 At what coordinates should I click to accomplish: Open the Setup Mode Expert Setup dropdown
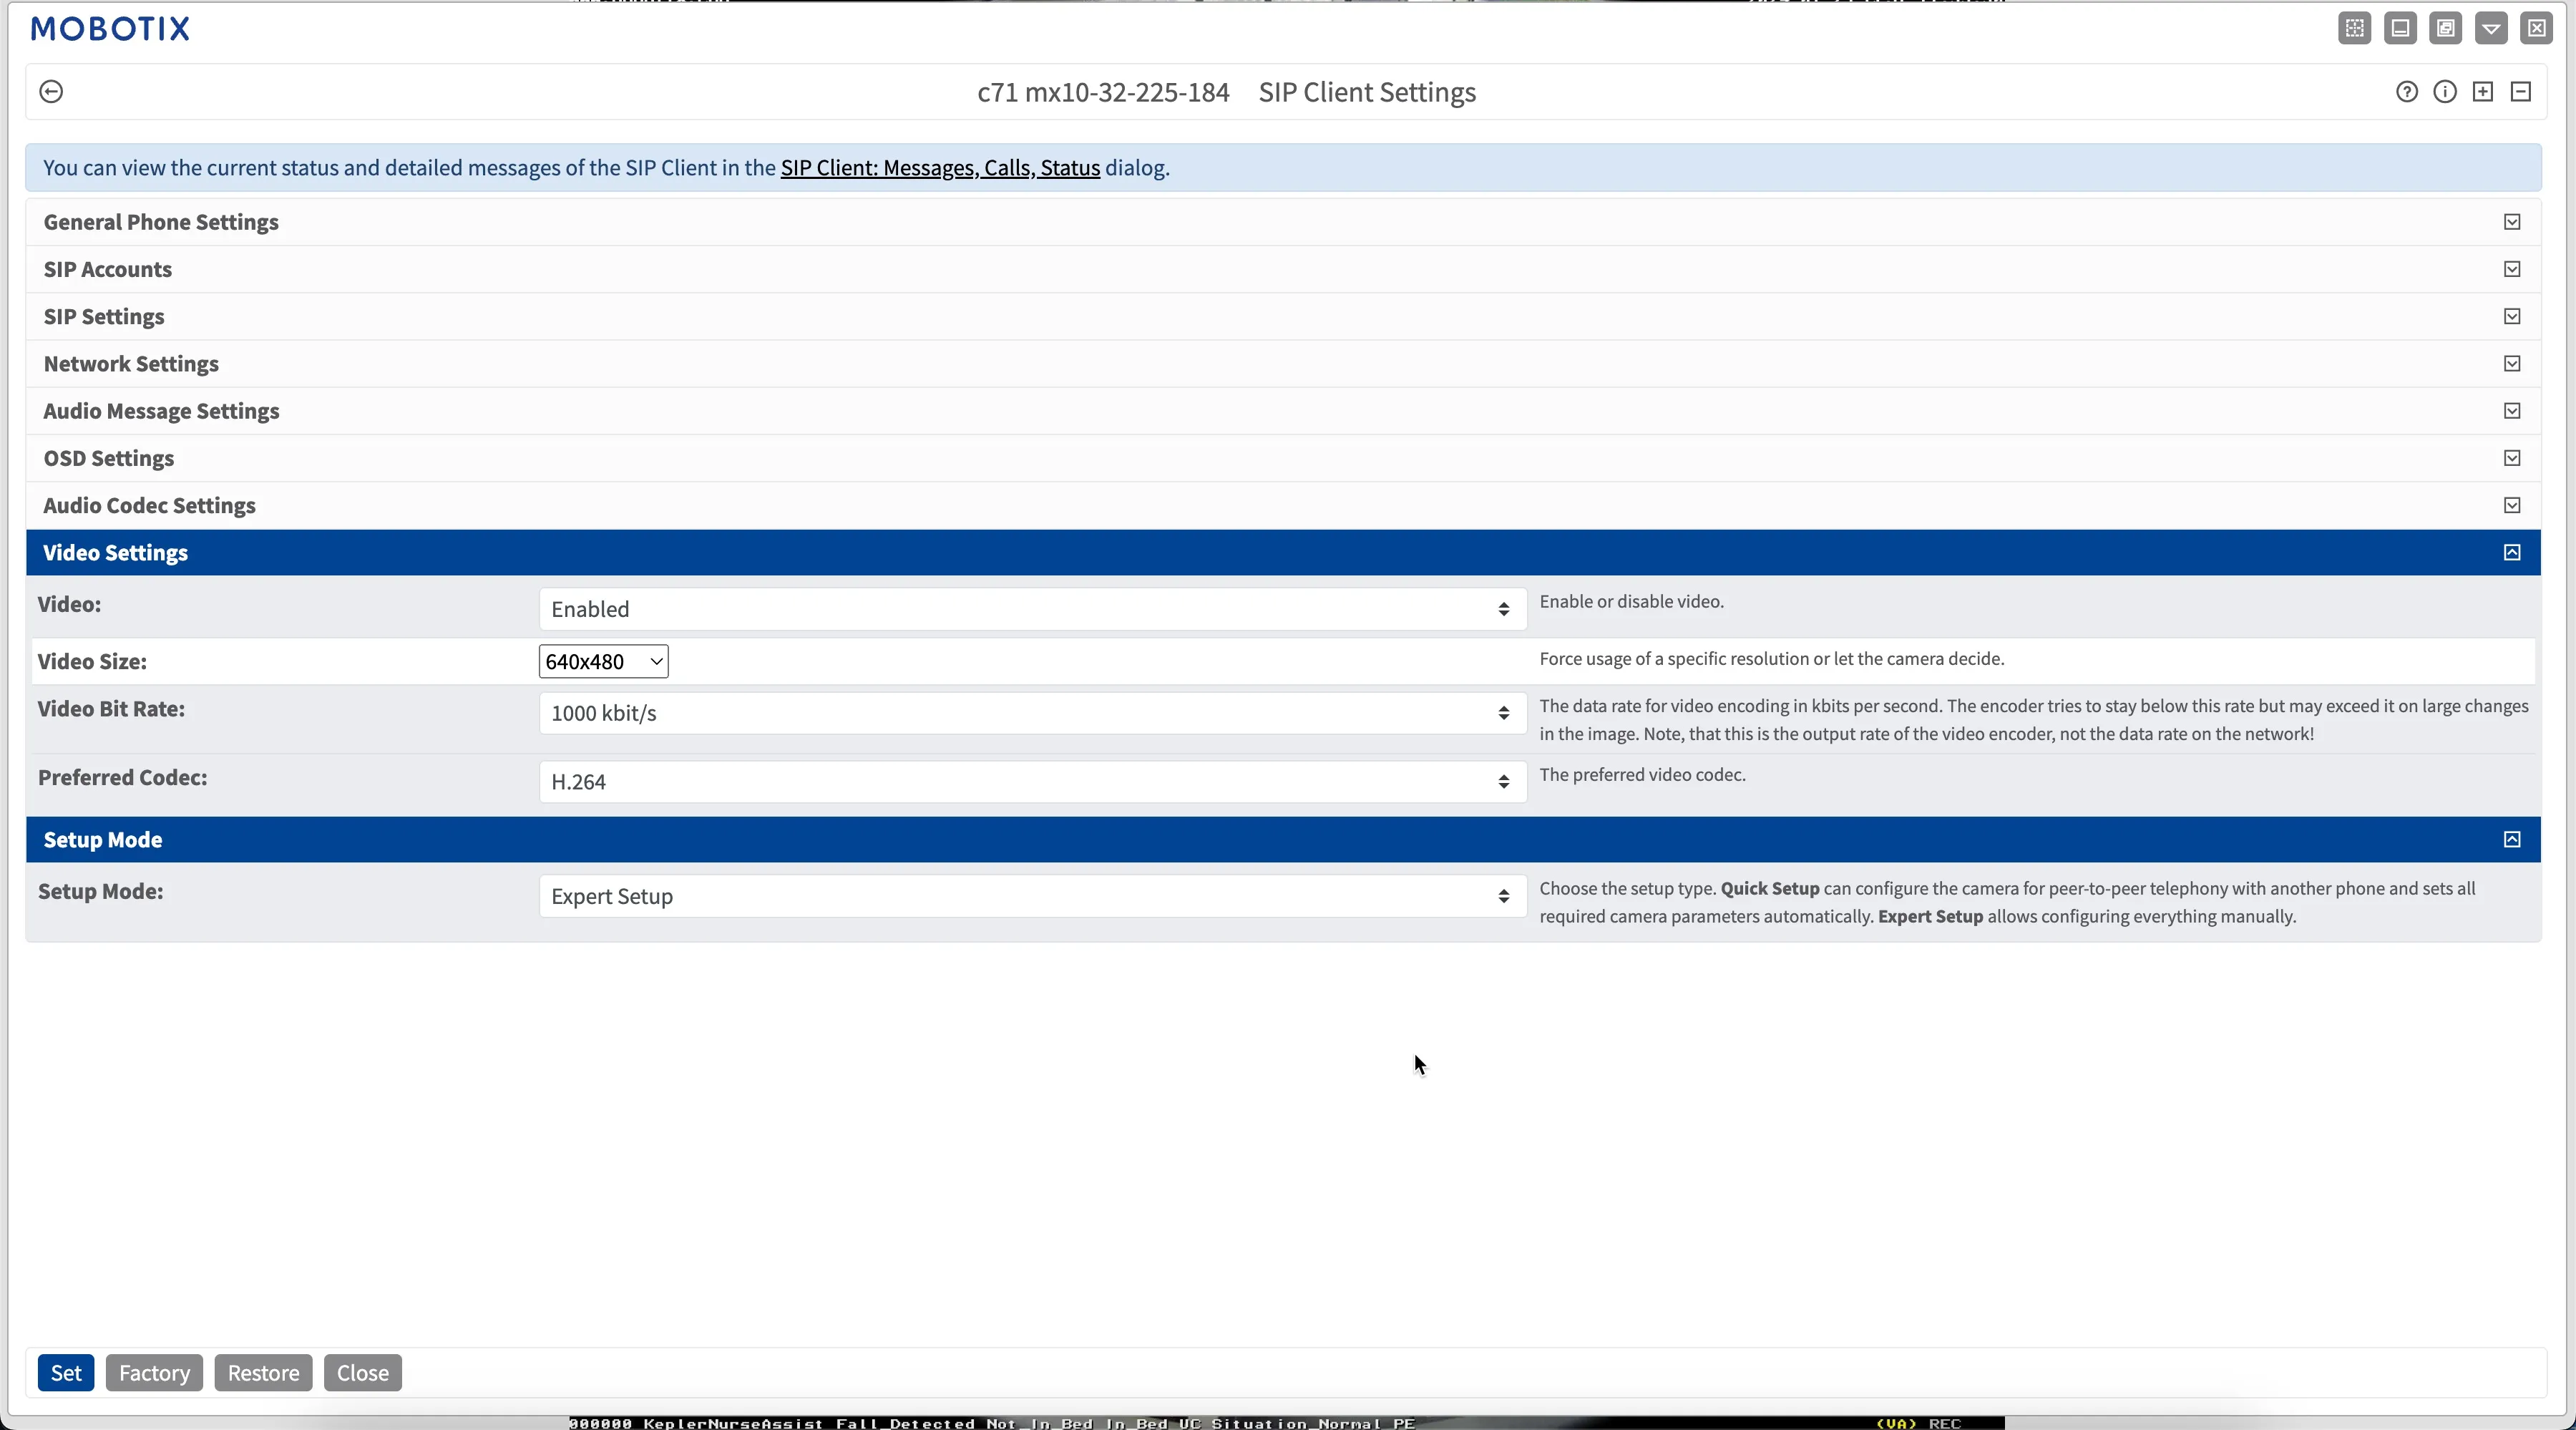(1033, 896)
